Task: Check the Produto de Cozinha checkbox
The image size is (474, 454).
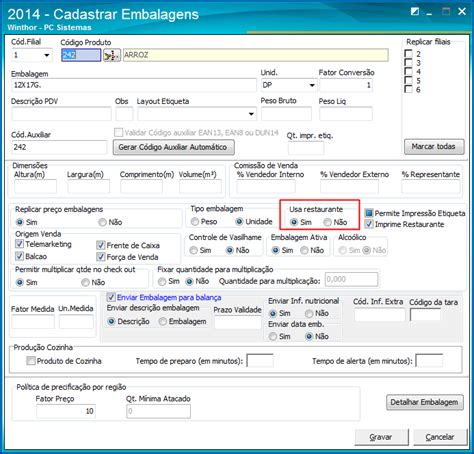Action: coord(31,361)
